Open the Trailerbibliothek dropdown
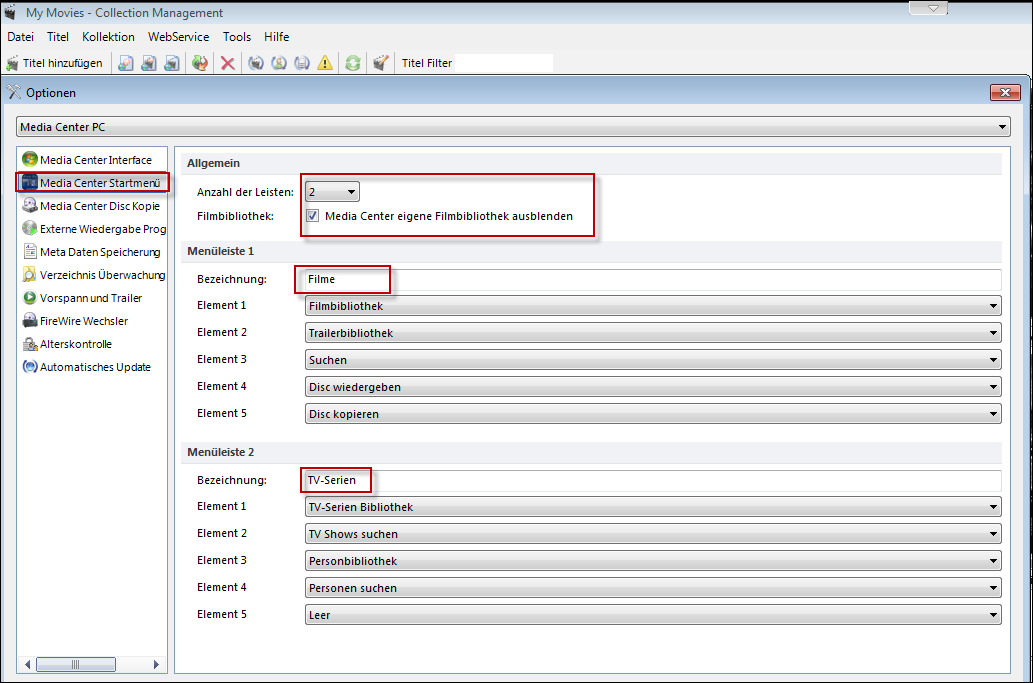The width and height of the screenshot is (1033, 683). click(x=653, y=333)
